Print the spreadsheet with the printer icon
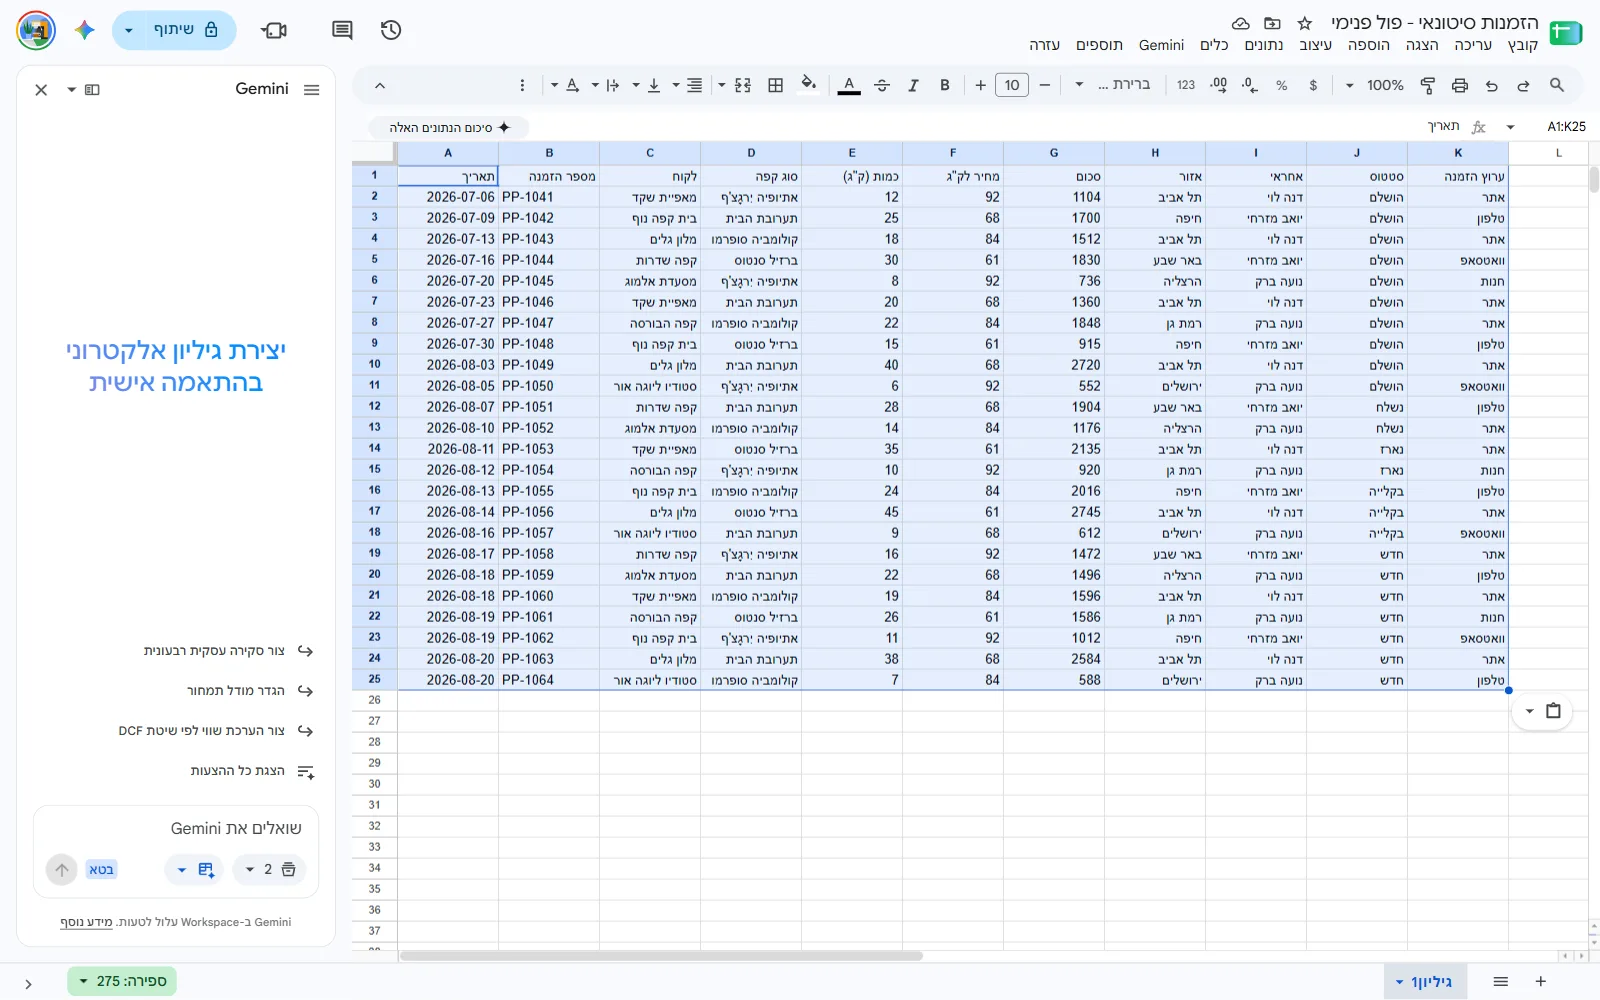 [1460, 85]
